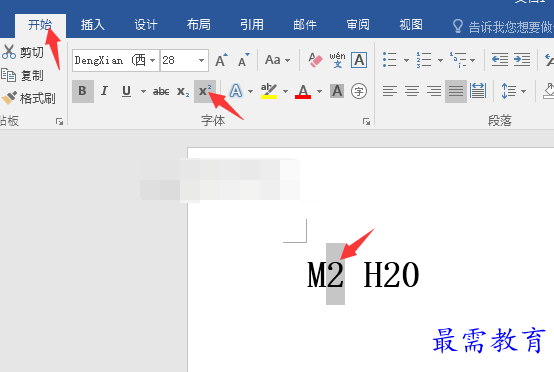This screenshot has width=554, height=372.
Task: Open the 审阅 (Review) tab
Action: (x=358, y=25)
